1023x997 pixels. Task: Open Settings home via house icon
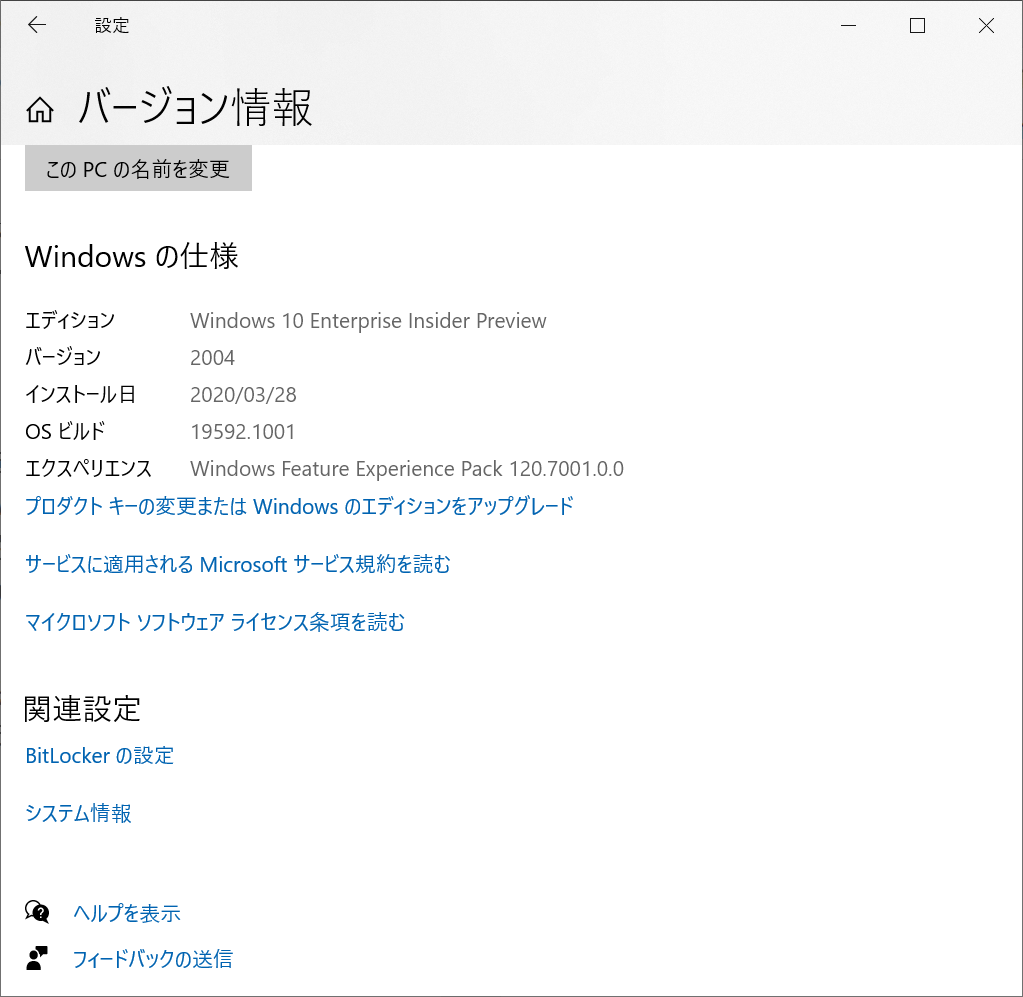tap(40, 110)
